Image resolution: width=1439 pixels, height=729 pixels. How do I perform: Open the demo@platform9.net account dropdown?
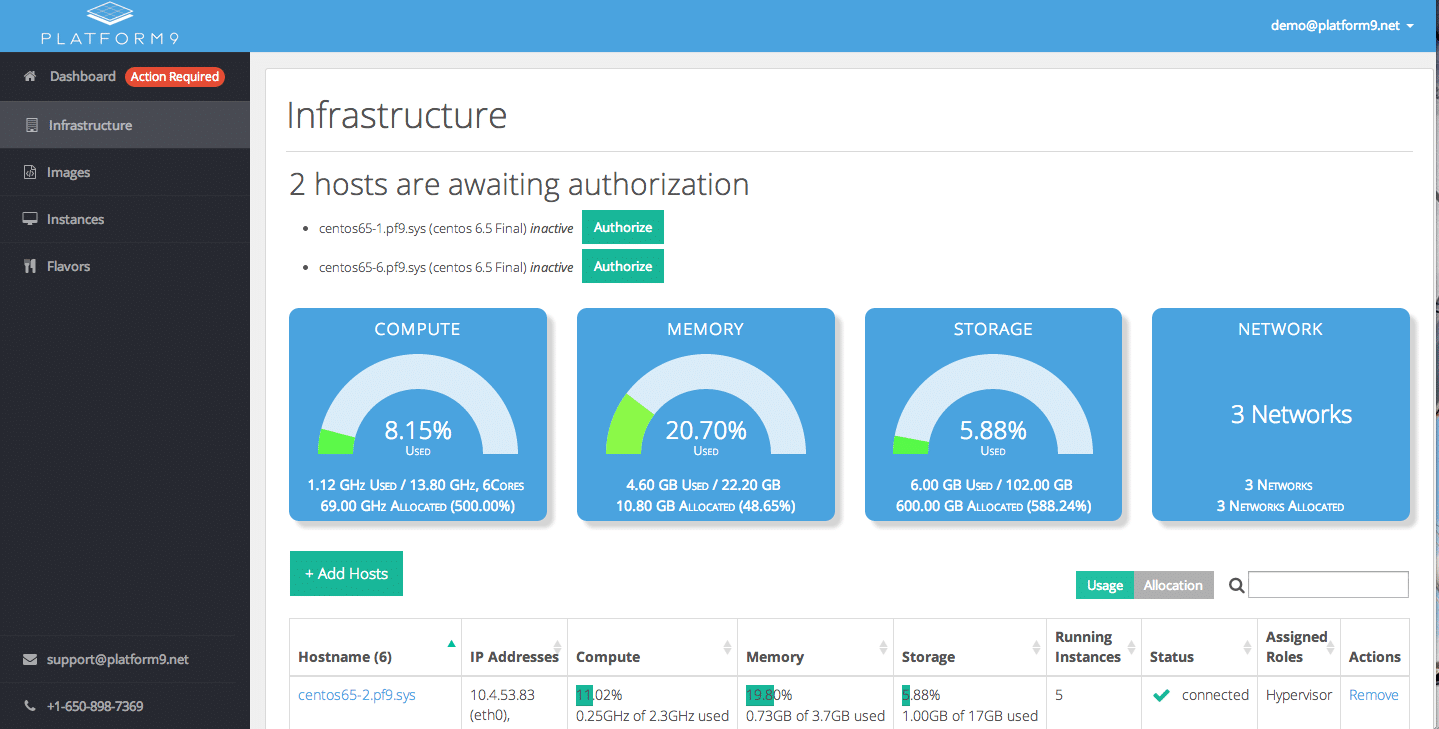1341,26
